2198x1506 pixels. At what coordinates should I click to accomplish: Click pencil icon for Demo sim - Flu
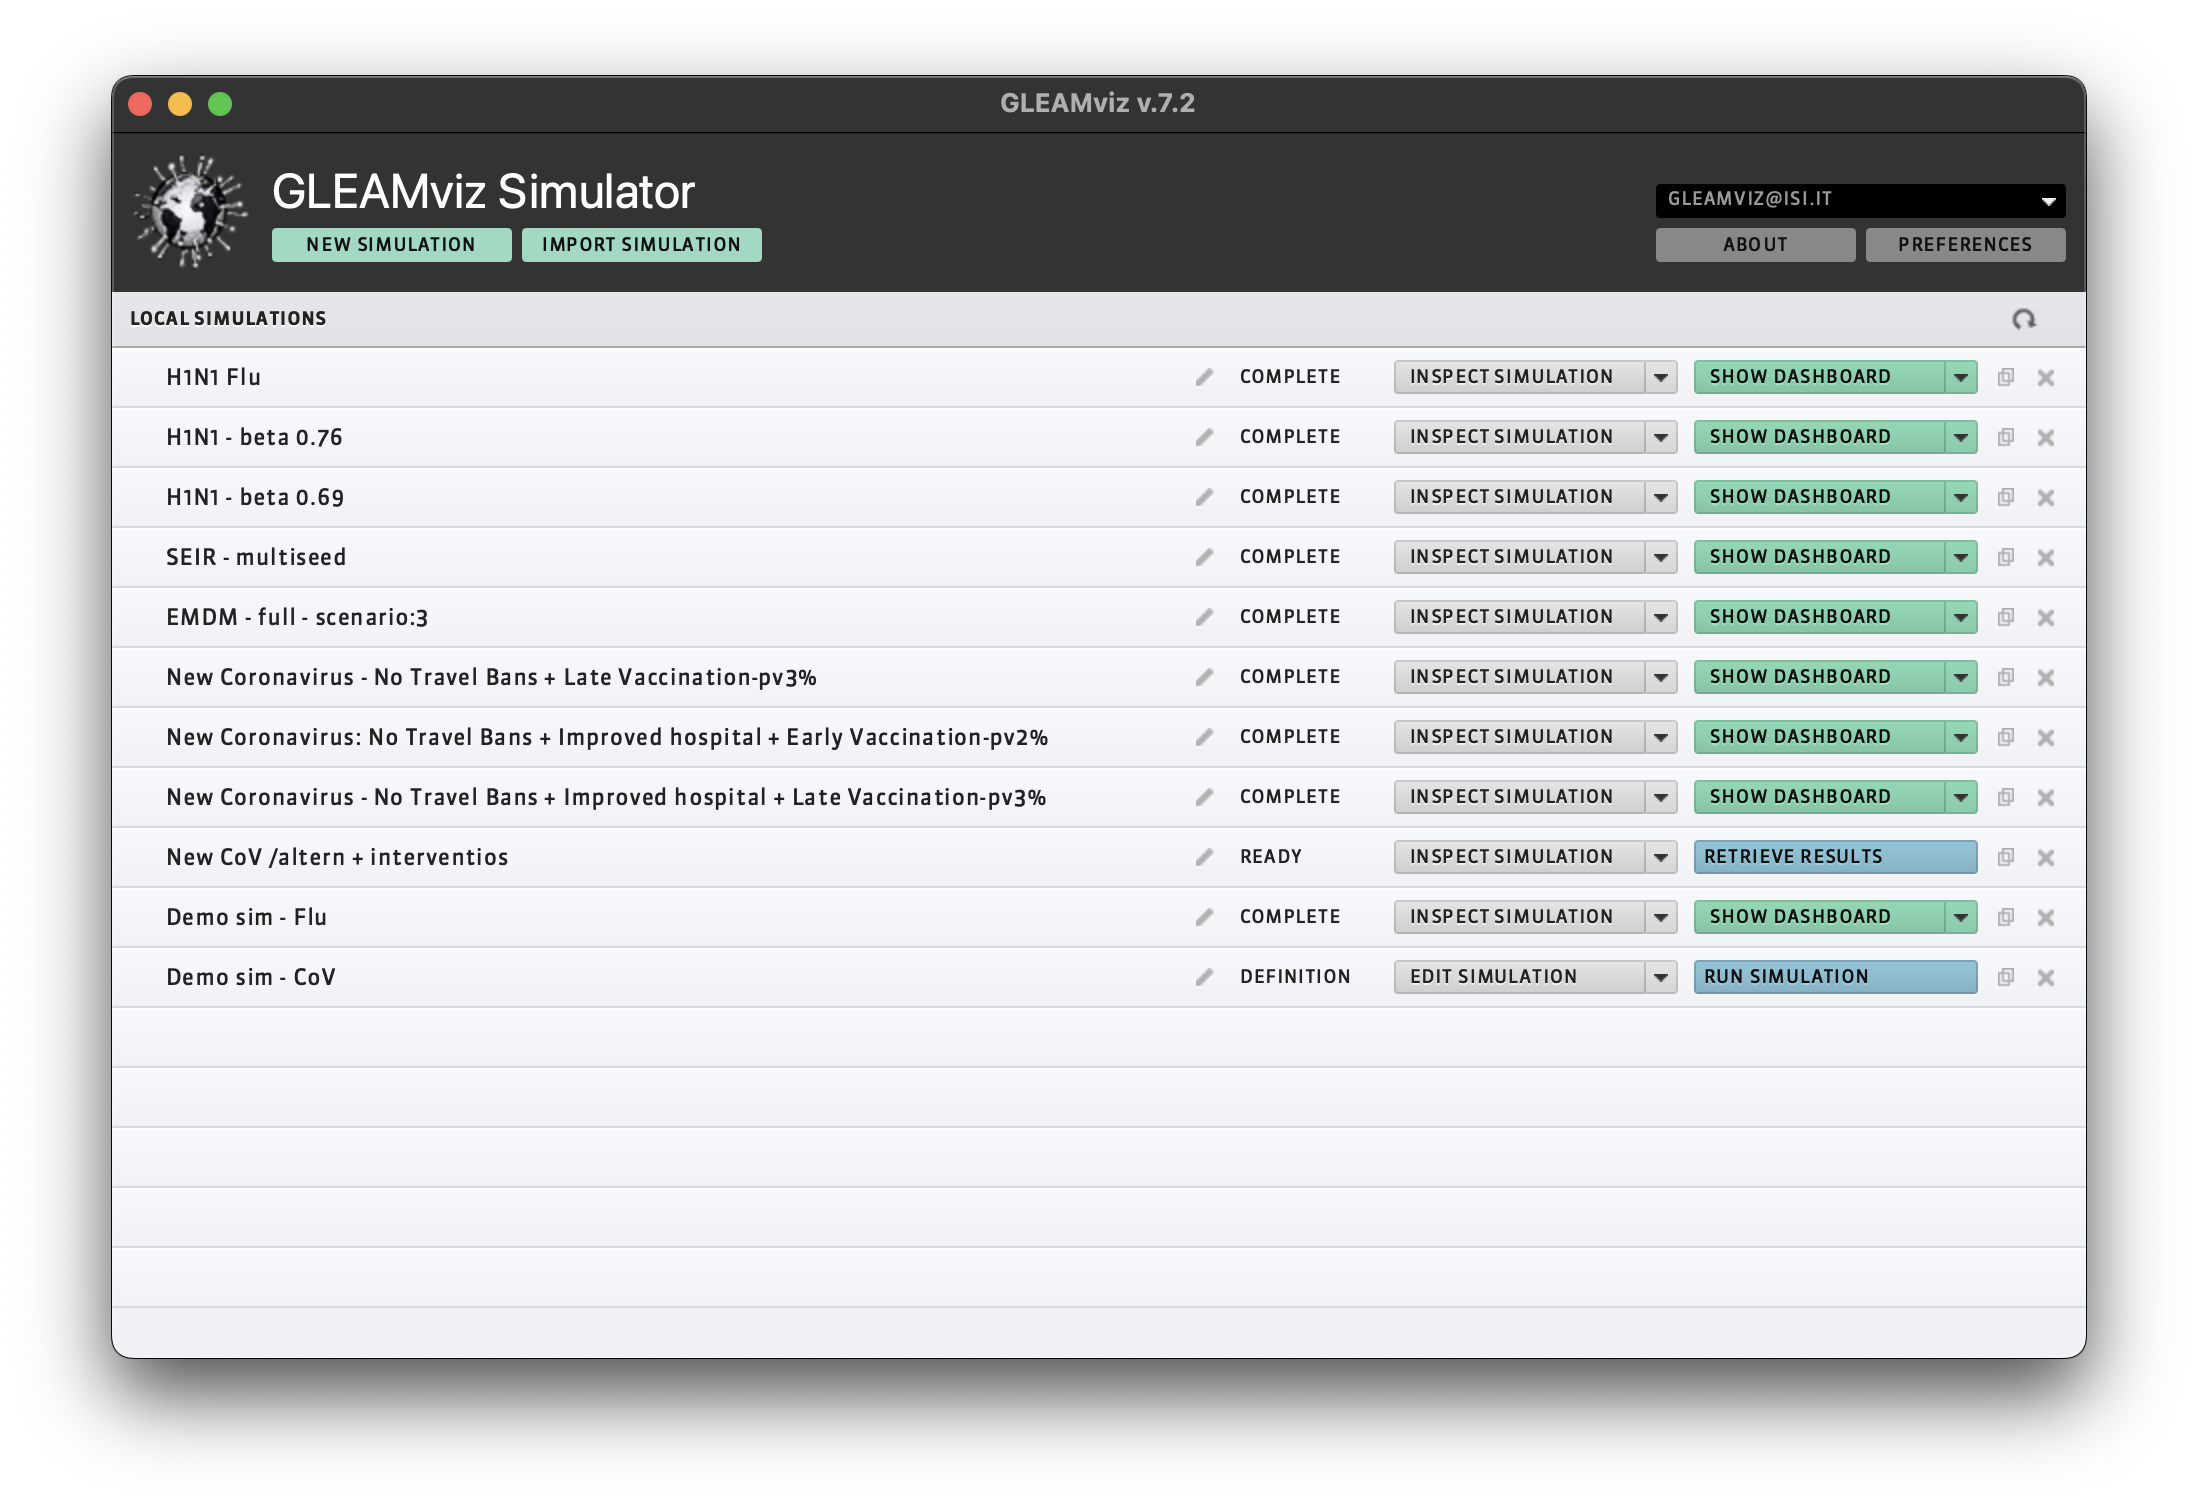1204,917
